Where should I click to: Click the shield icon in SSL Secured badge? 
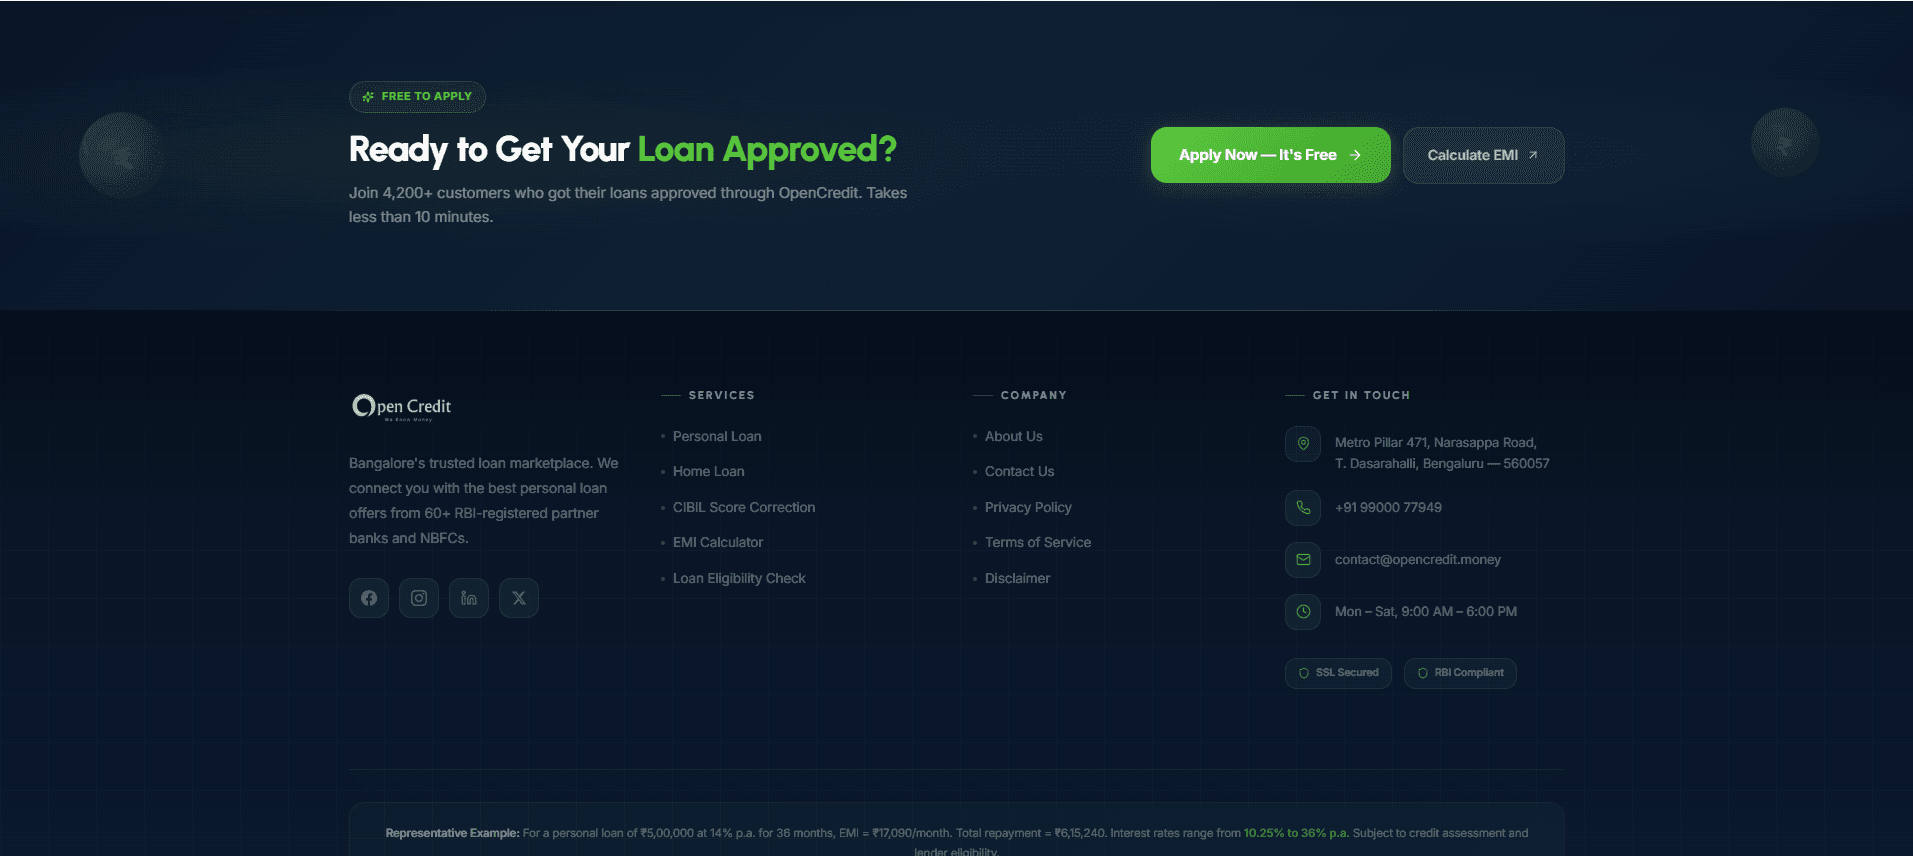click(x=1303, y=673)
